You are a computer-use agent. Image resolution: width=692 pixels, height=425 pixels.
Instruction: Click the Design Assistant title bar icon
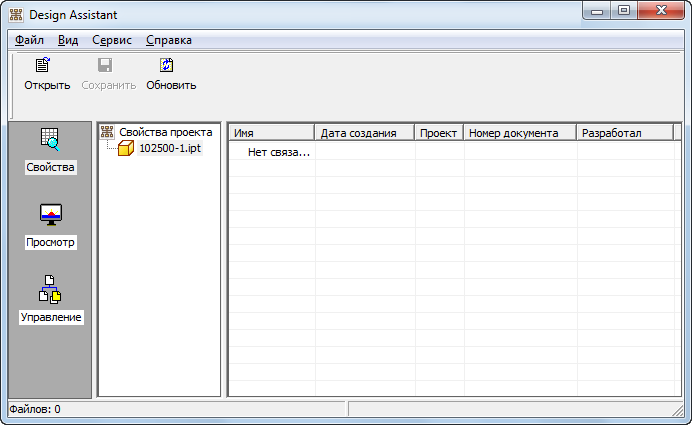(16, 15)
